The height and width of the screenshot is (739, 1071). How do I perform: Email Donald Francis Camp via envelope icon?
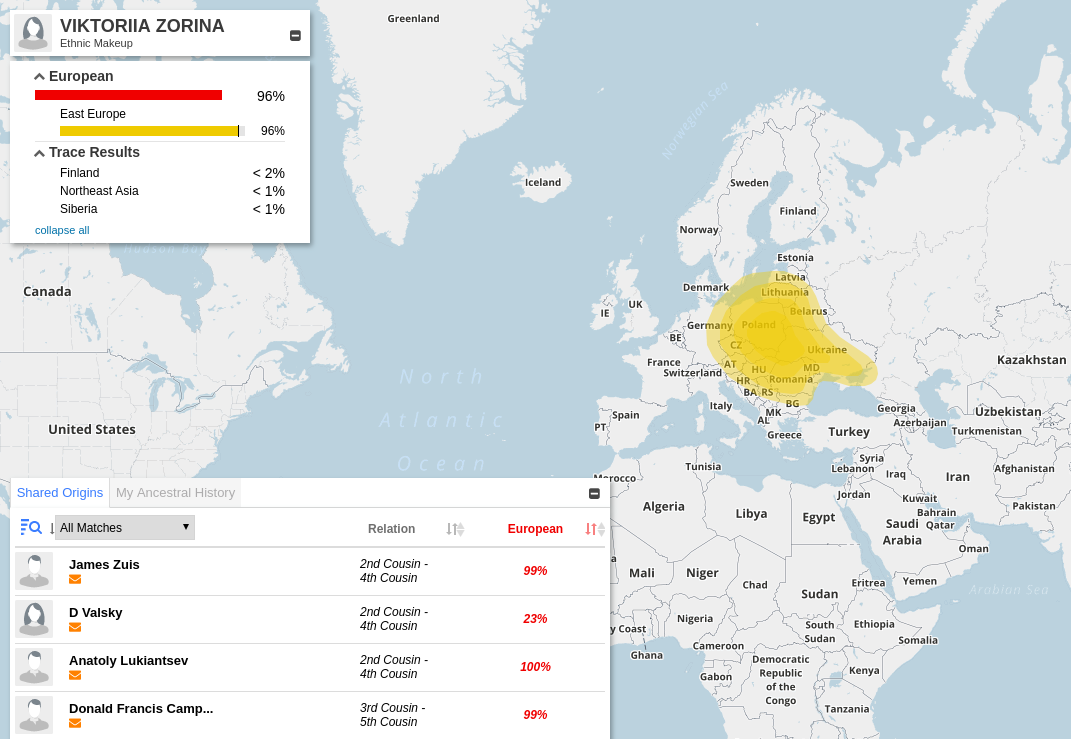75,723
